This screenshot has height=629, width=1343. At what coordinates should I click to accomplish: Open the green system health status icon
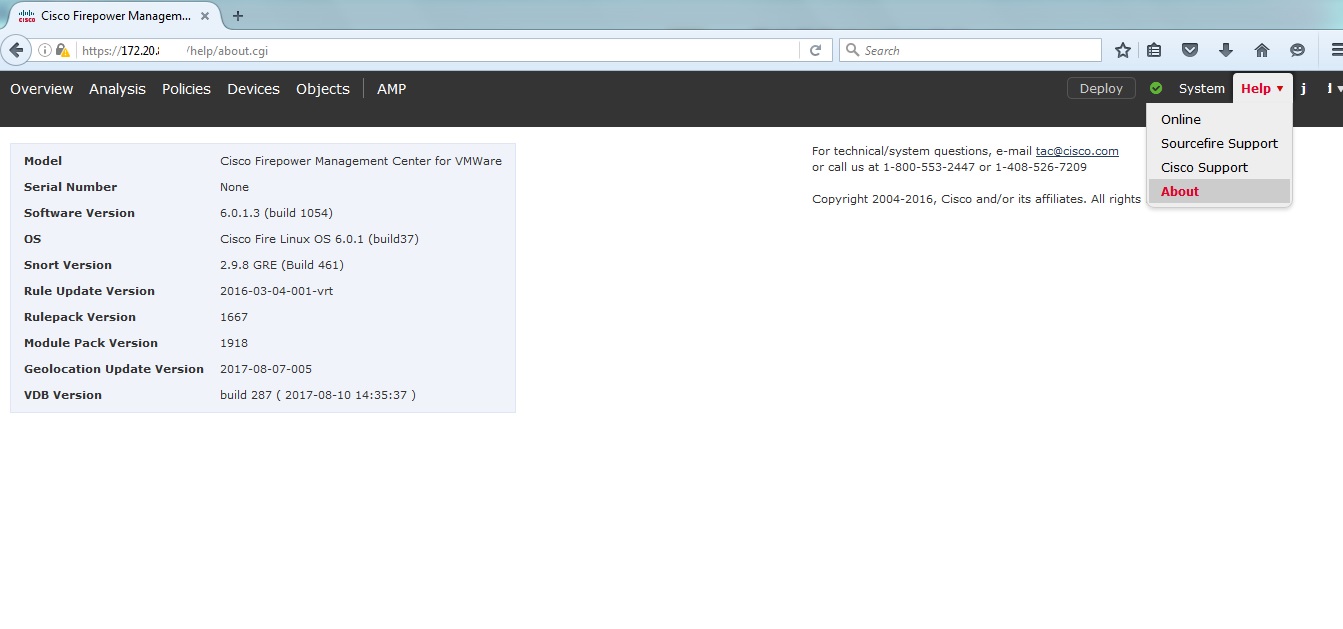click(x=1156, y=88)
